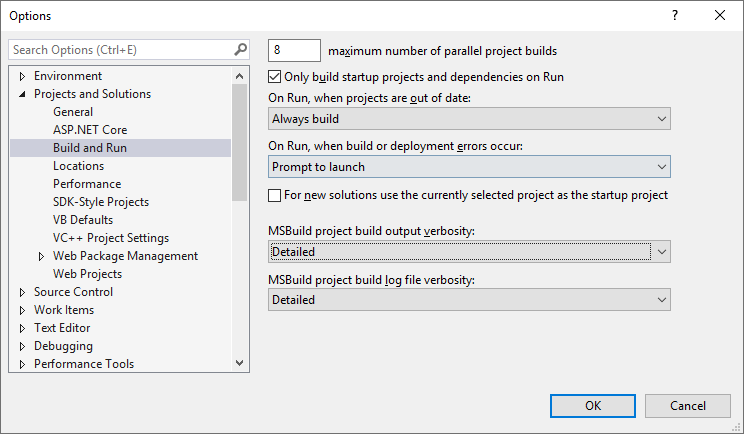The height and width of the screenshot is (434, 744).
Task: Open the SDK-Style Projects page
Action: pyautogui.click(x=100, y=202)
